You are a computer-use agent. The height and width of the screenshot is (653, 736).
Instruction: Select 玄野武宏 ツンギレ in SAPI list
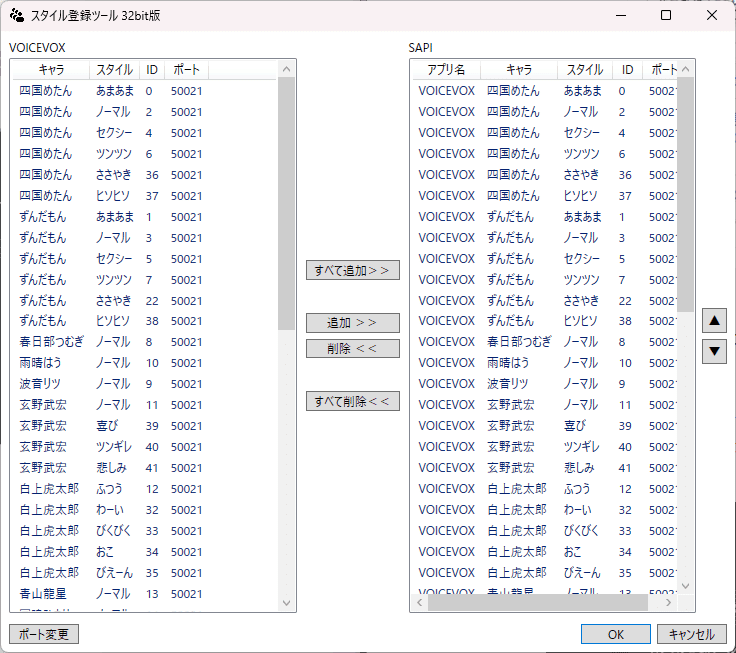[545, 447]
